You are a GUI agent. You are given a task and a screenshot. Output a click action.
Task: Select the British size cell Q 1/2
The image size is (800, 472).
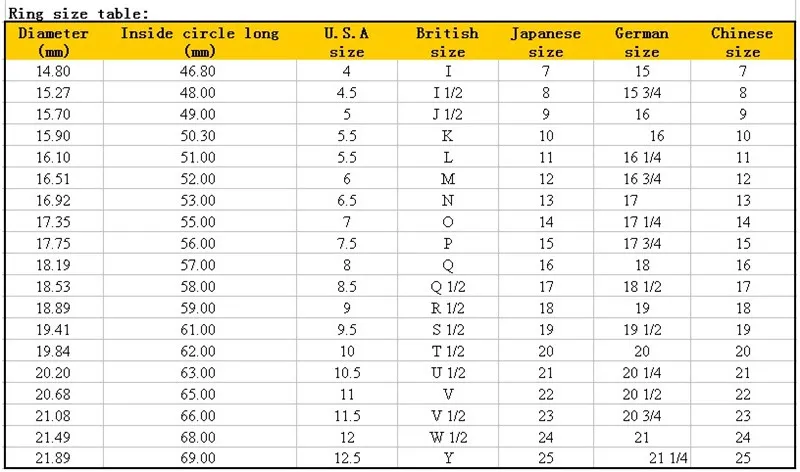(x=447, y=287)
